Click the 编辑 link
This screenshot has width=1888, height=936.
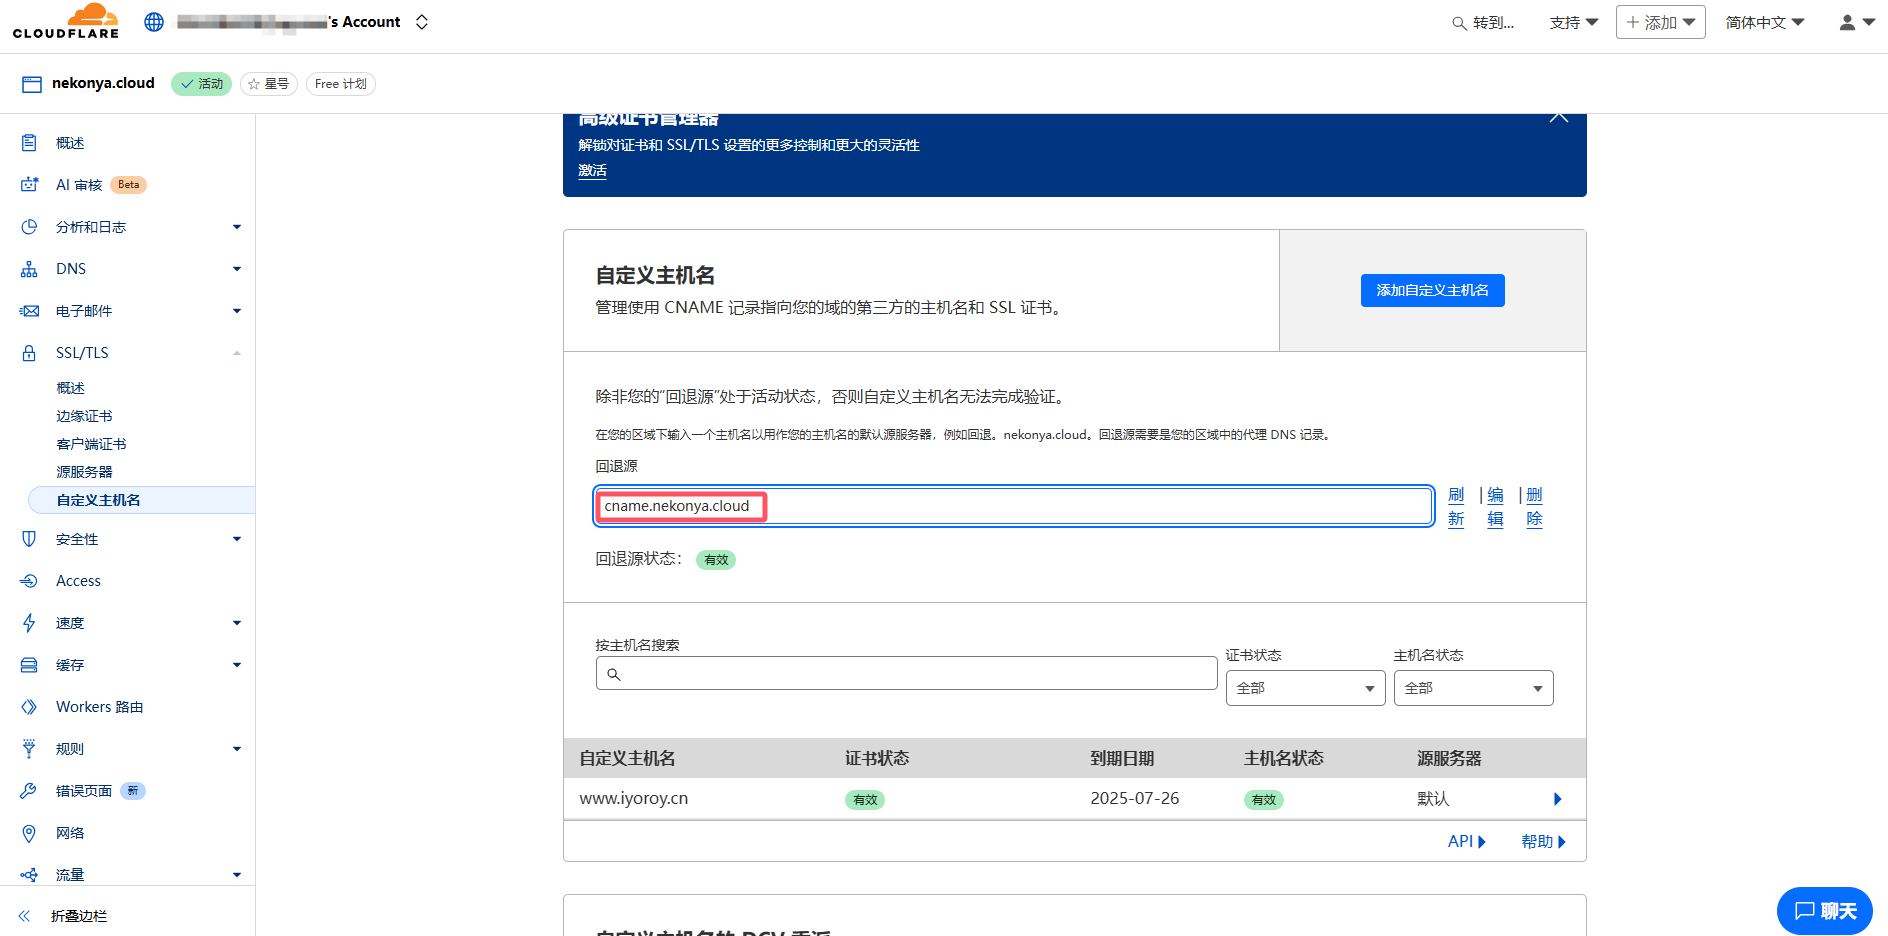pos(1495,507)
